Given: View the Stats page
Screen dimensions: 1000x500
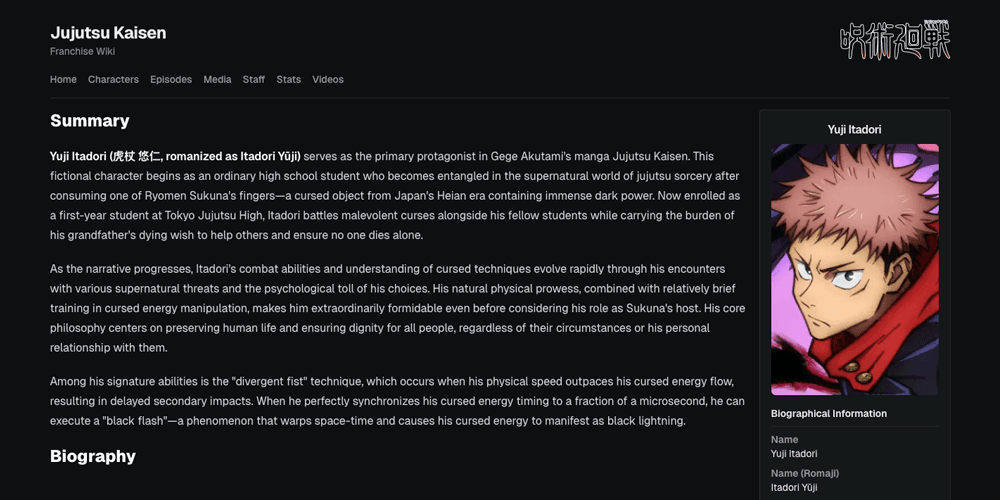Looking at the screenshot, I should click(288, 80).
